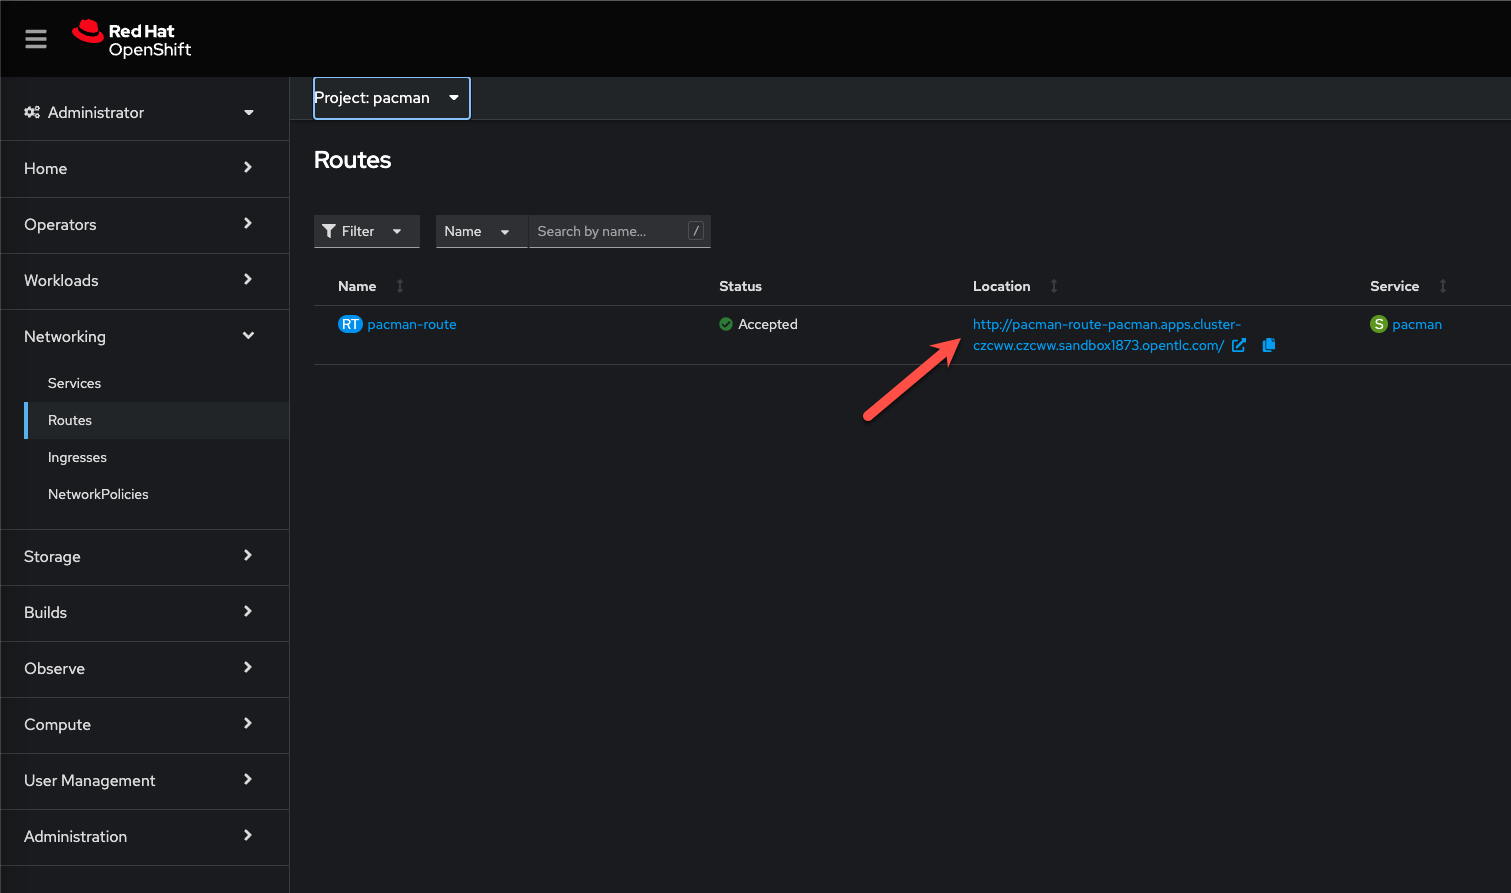
Task: Expand the Storage navigation section
Action: point(144,556)
